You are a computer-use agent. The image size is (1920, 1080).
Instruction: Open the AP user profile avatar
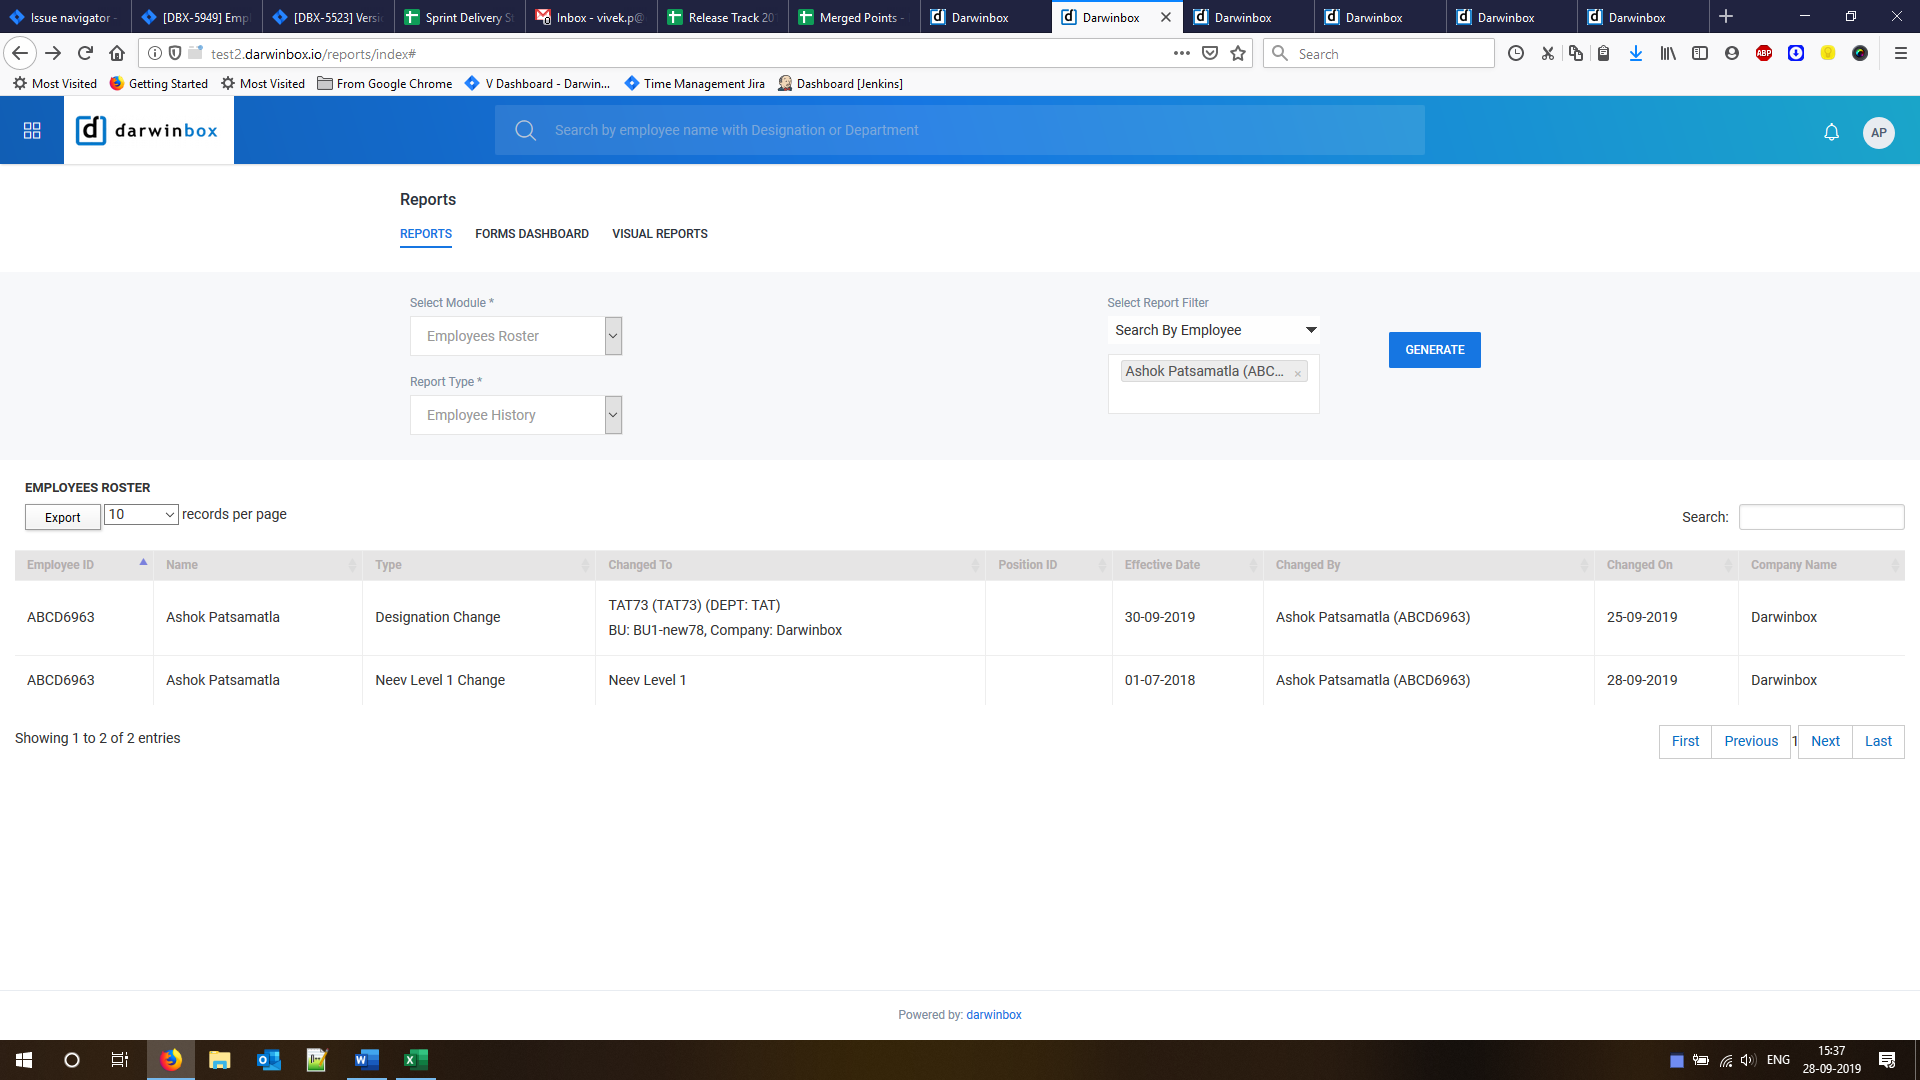1878,132
